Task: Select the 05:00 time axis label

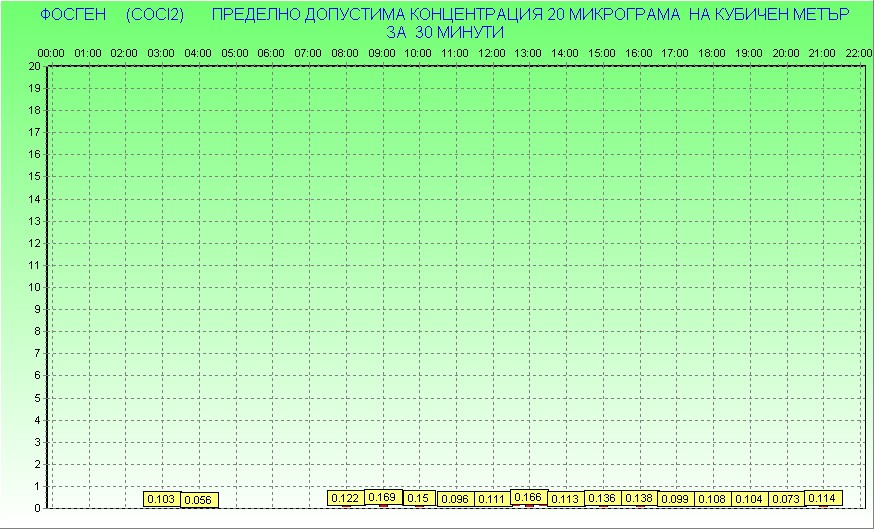Action: click(235, 52)
